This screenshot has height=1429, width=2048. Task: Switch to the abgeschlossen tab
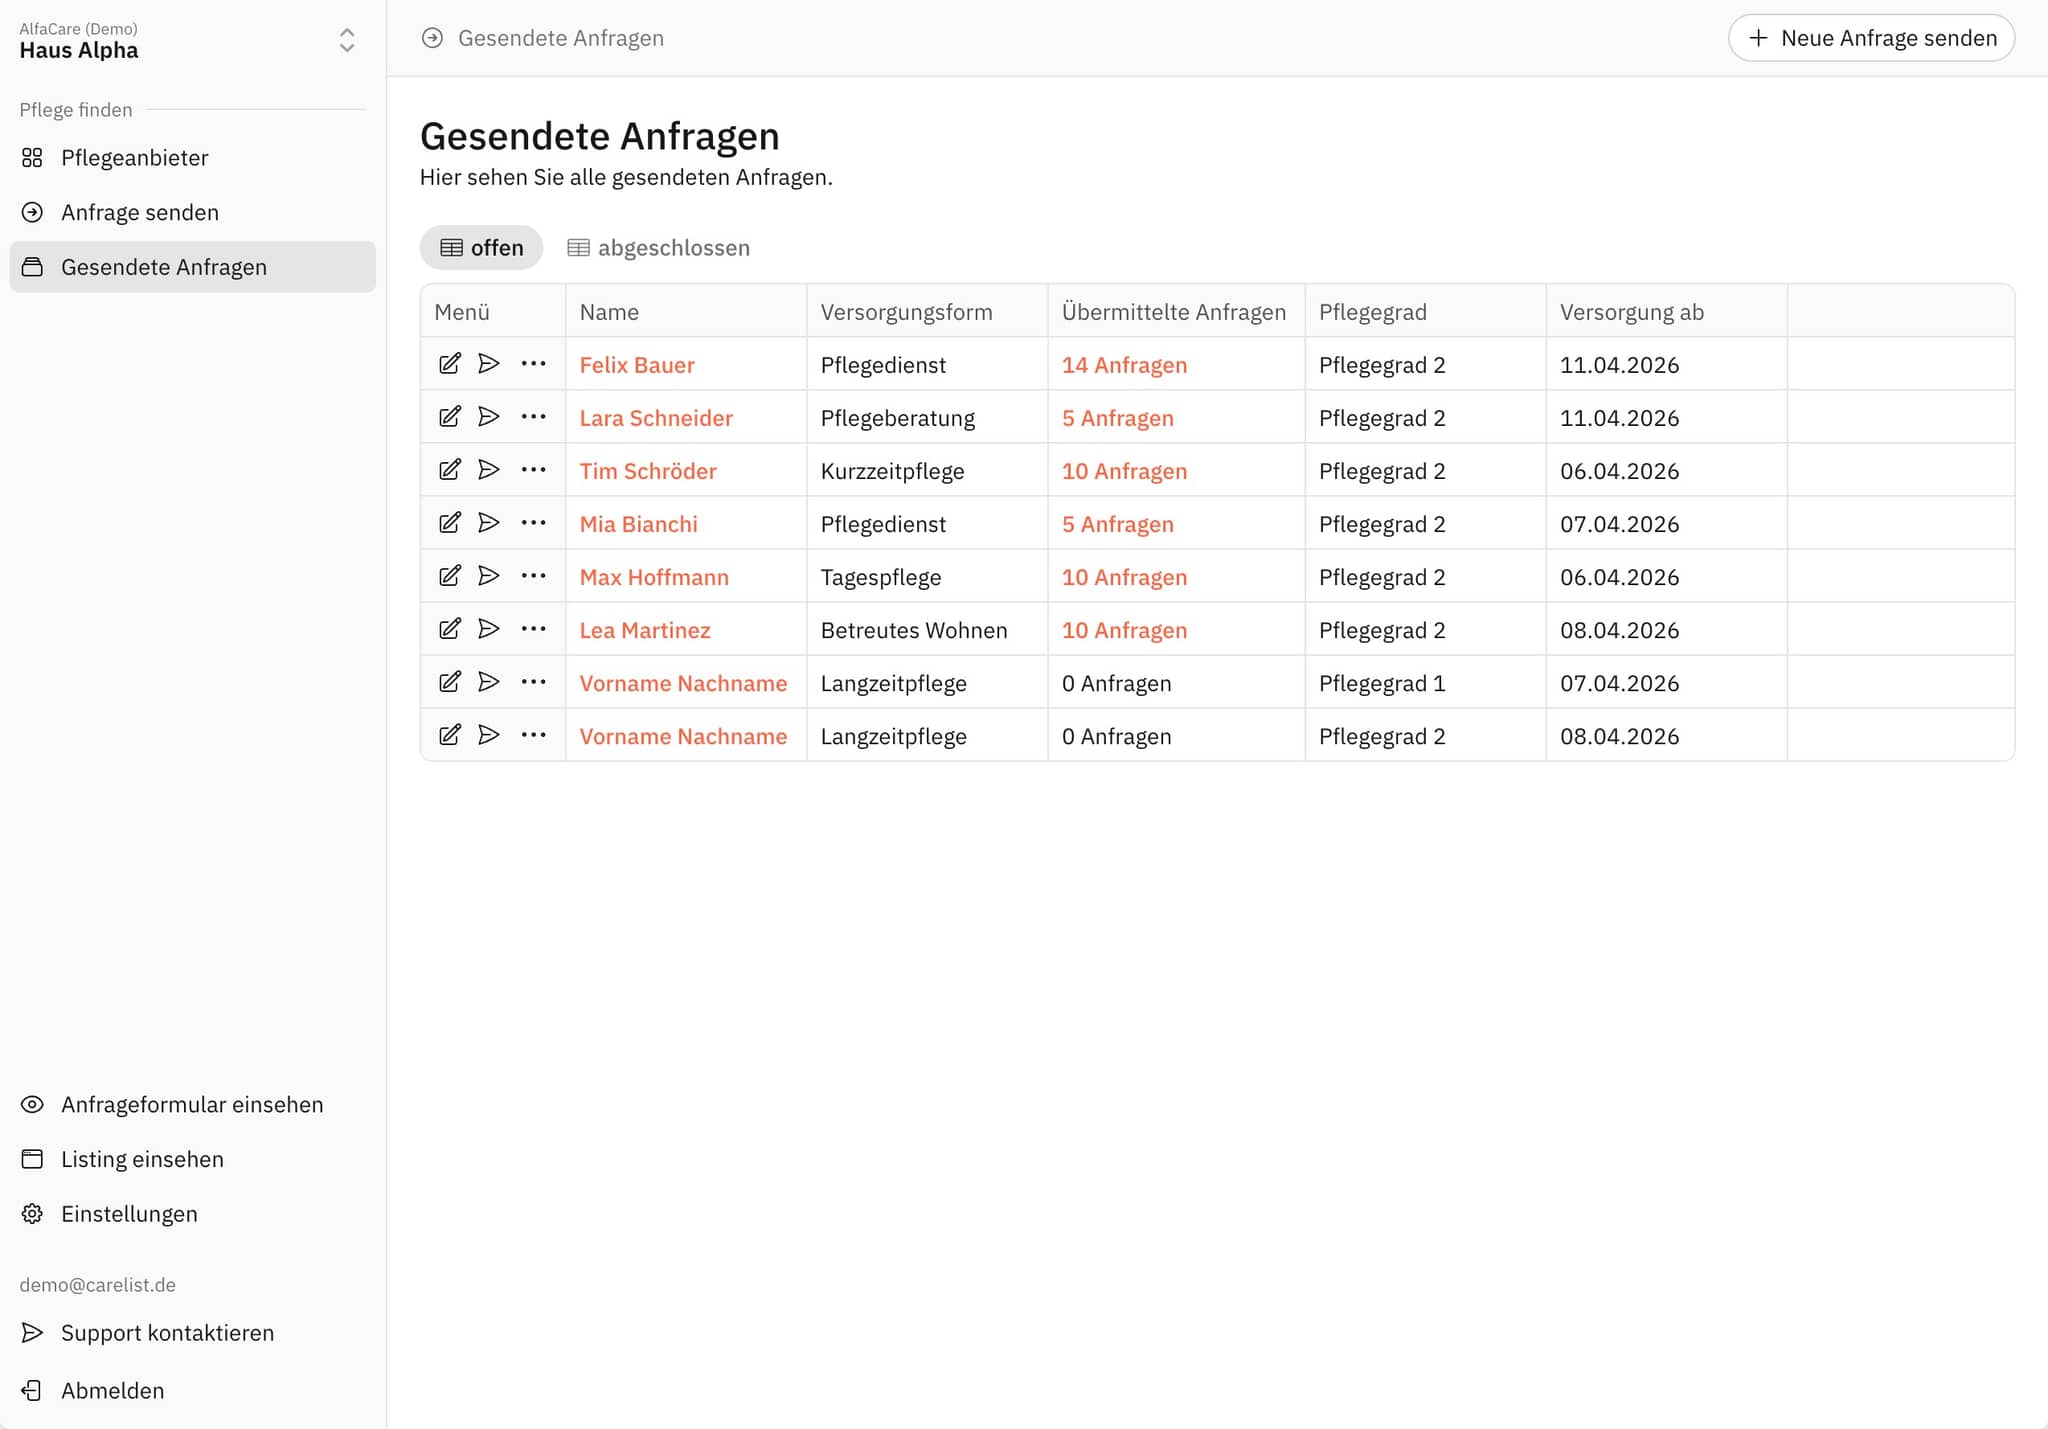click(x=659, y=248)
